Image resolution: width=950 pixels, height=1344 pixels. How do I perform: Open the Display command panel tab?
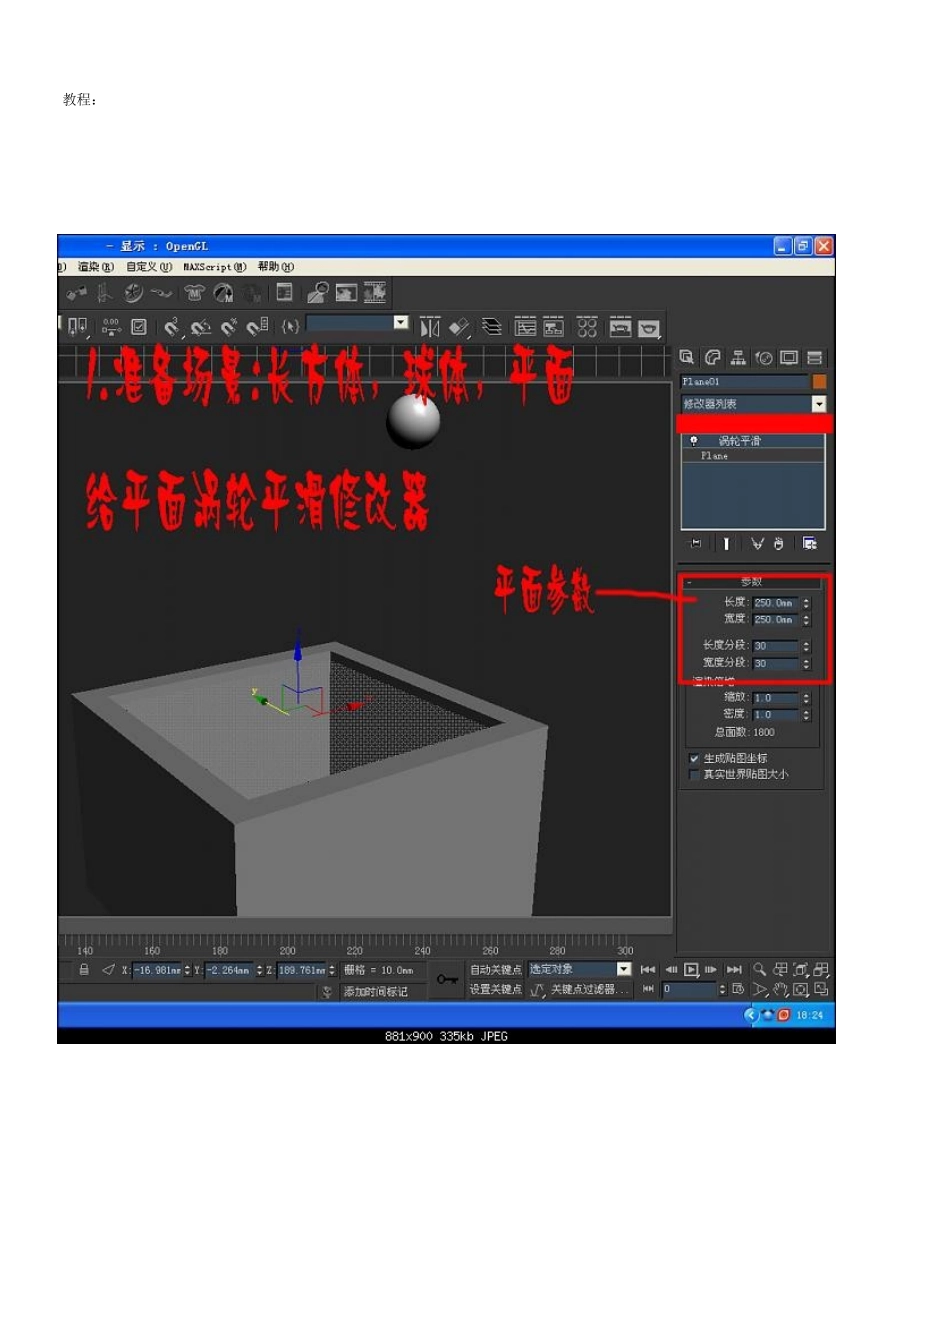coord(790,357)
